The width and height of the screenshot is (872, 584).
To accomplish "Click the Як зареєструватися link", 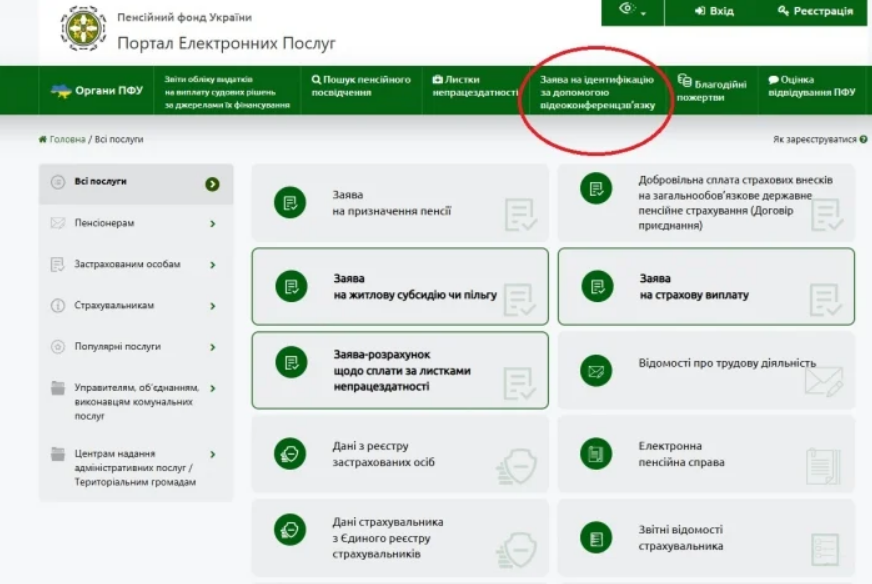I will pyautogui.click(x=814, y=140).
